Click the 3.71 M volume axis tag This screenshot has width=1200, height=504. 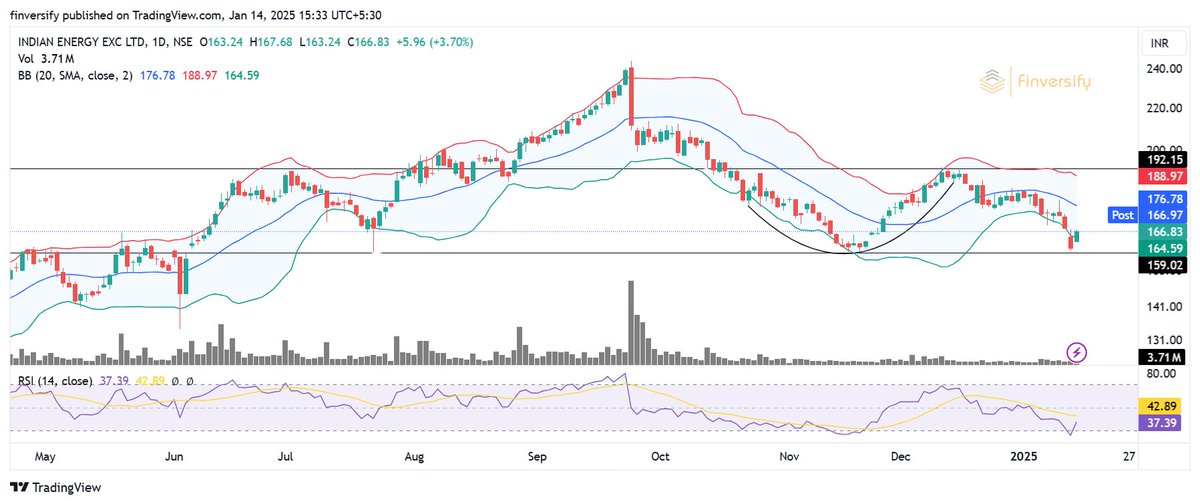tap(1161, 357)
